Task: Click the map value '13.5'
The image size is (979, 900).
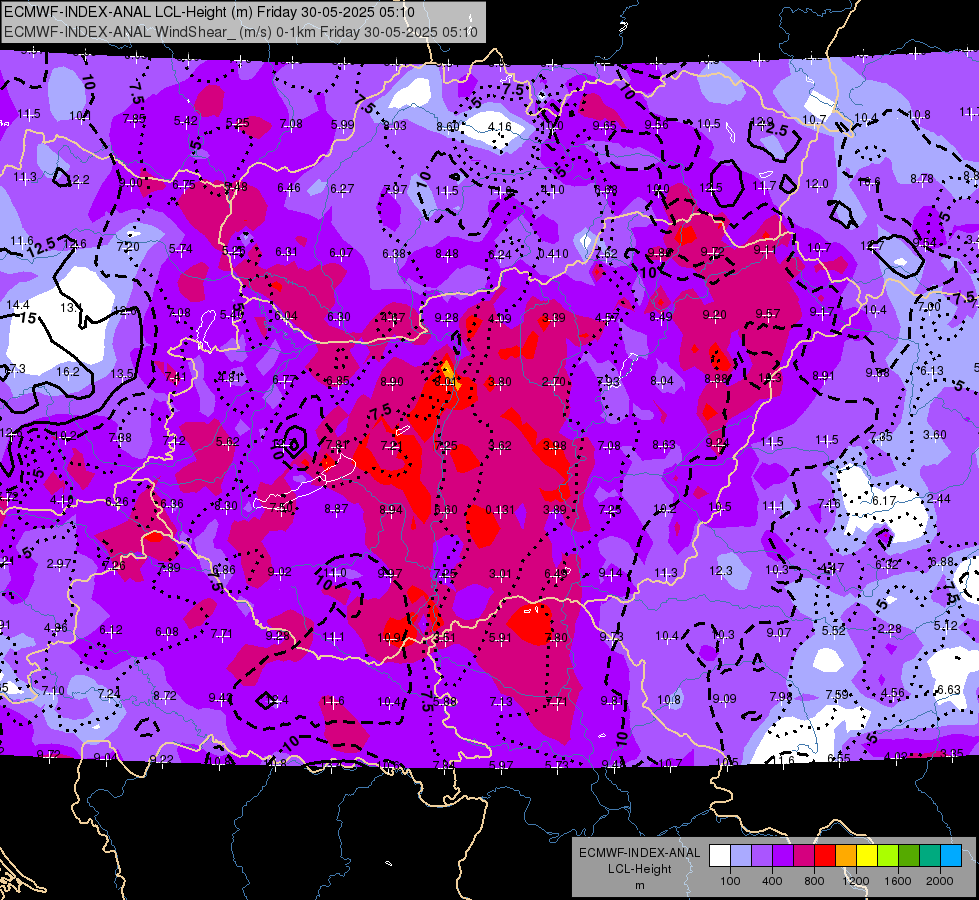Action: click(x=122, y=374)
